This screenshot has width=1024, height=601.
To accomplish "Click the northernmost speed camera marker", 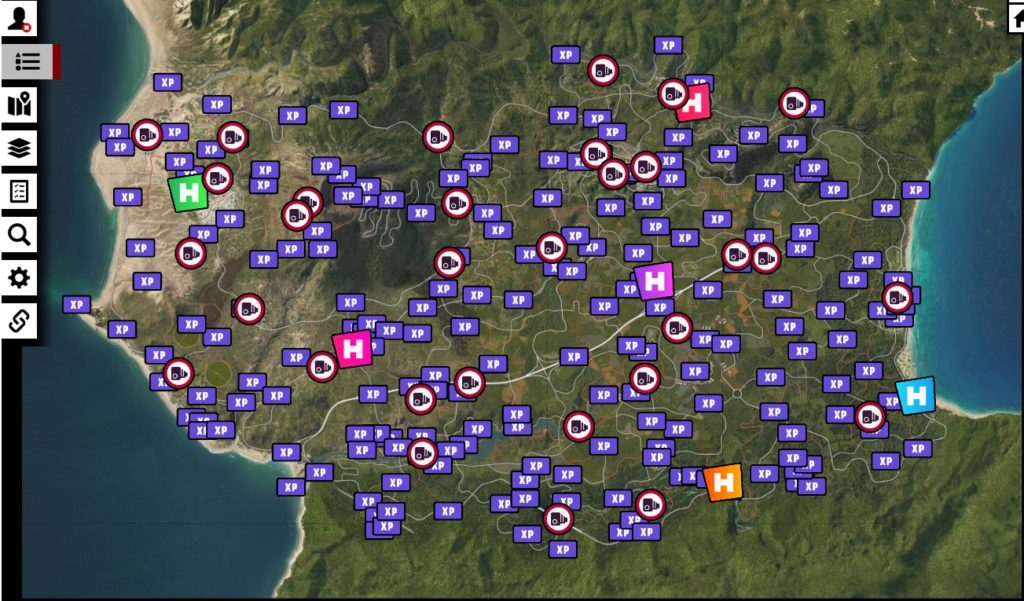I will 603,71.
